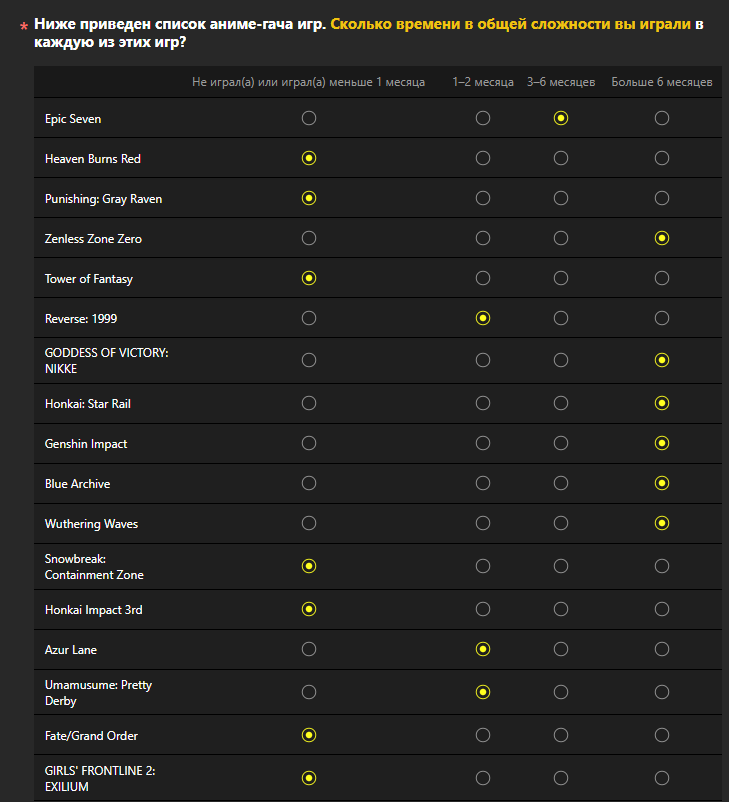Select 'Не играл(а)' for Blue Archive

(308, 483)
